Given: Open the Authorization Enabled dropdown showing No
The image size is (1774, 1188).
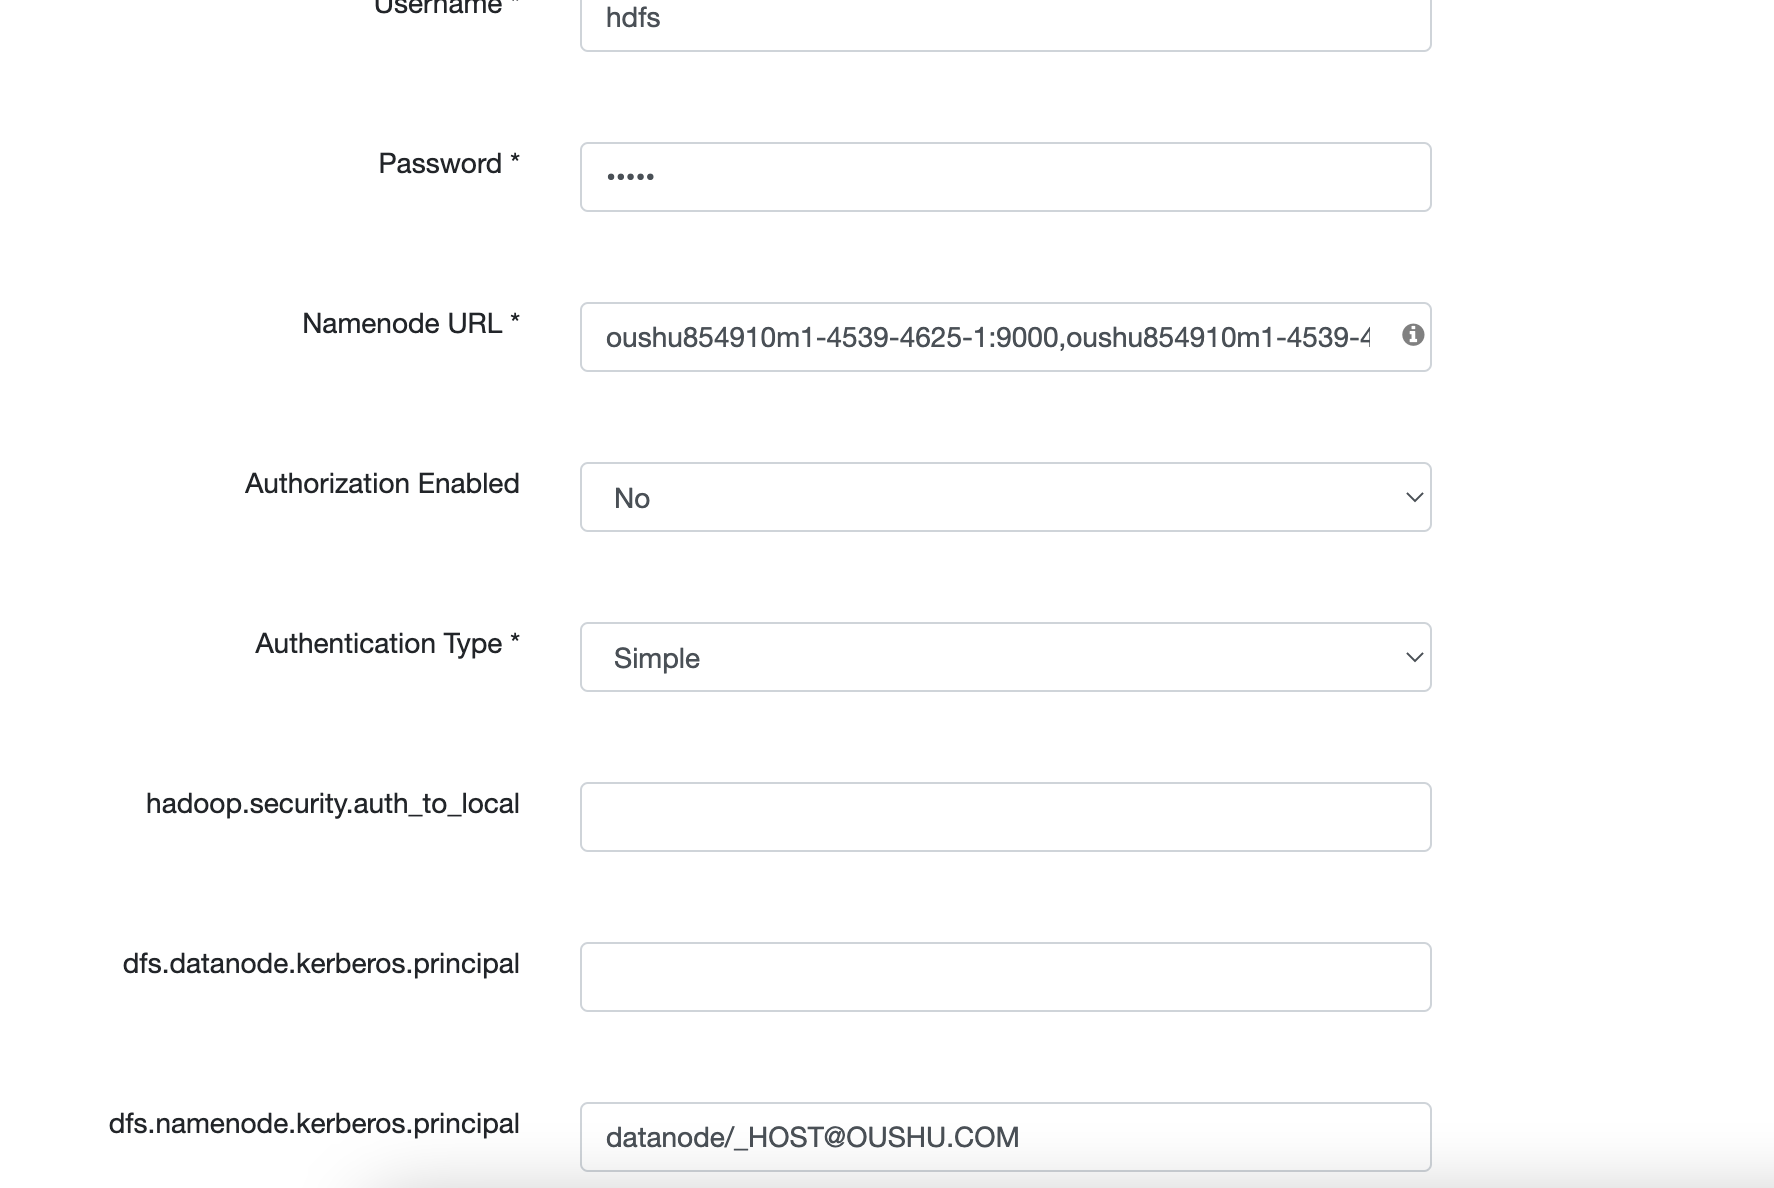Looking at the screenshot, I should pos(1005,497).
